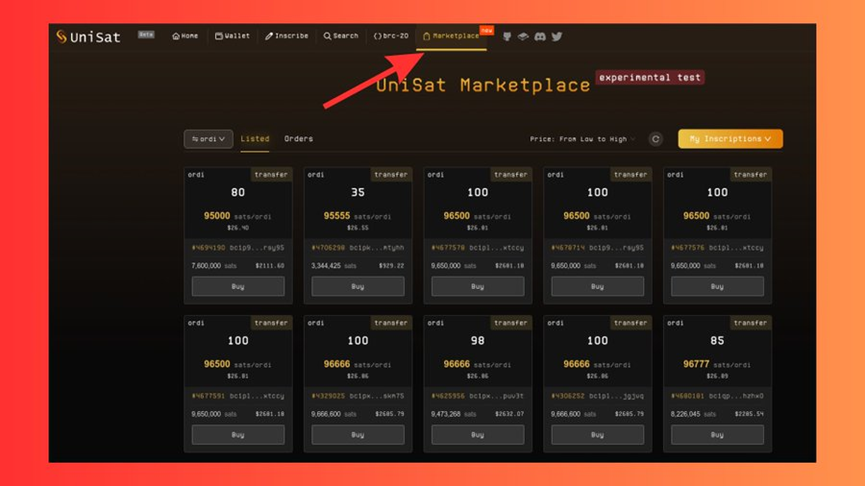
Task: Open inscription number #4680101
Action: coord(688,396)
